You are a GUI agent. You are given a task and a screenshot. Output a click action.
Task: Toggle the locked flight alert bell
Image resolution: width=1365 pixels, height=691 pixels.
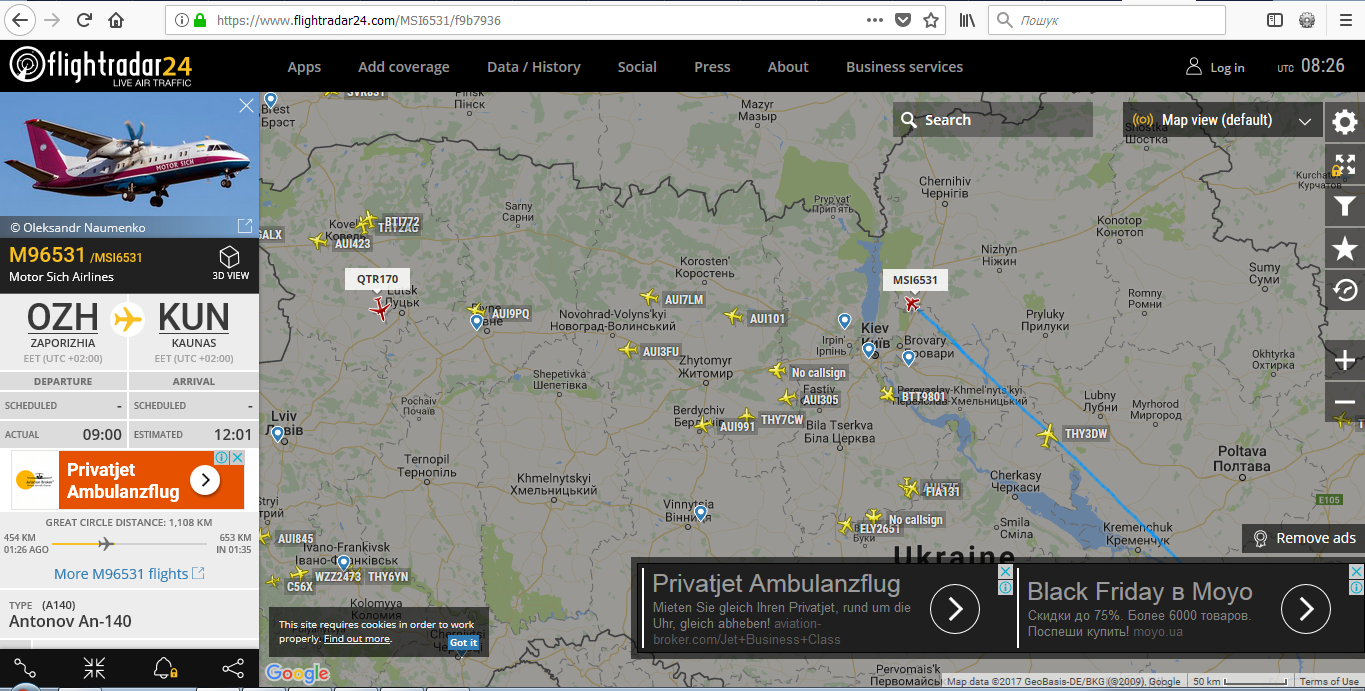tap(165, 668)
